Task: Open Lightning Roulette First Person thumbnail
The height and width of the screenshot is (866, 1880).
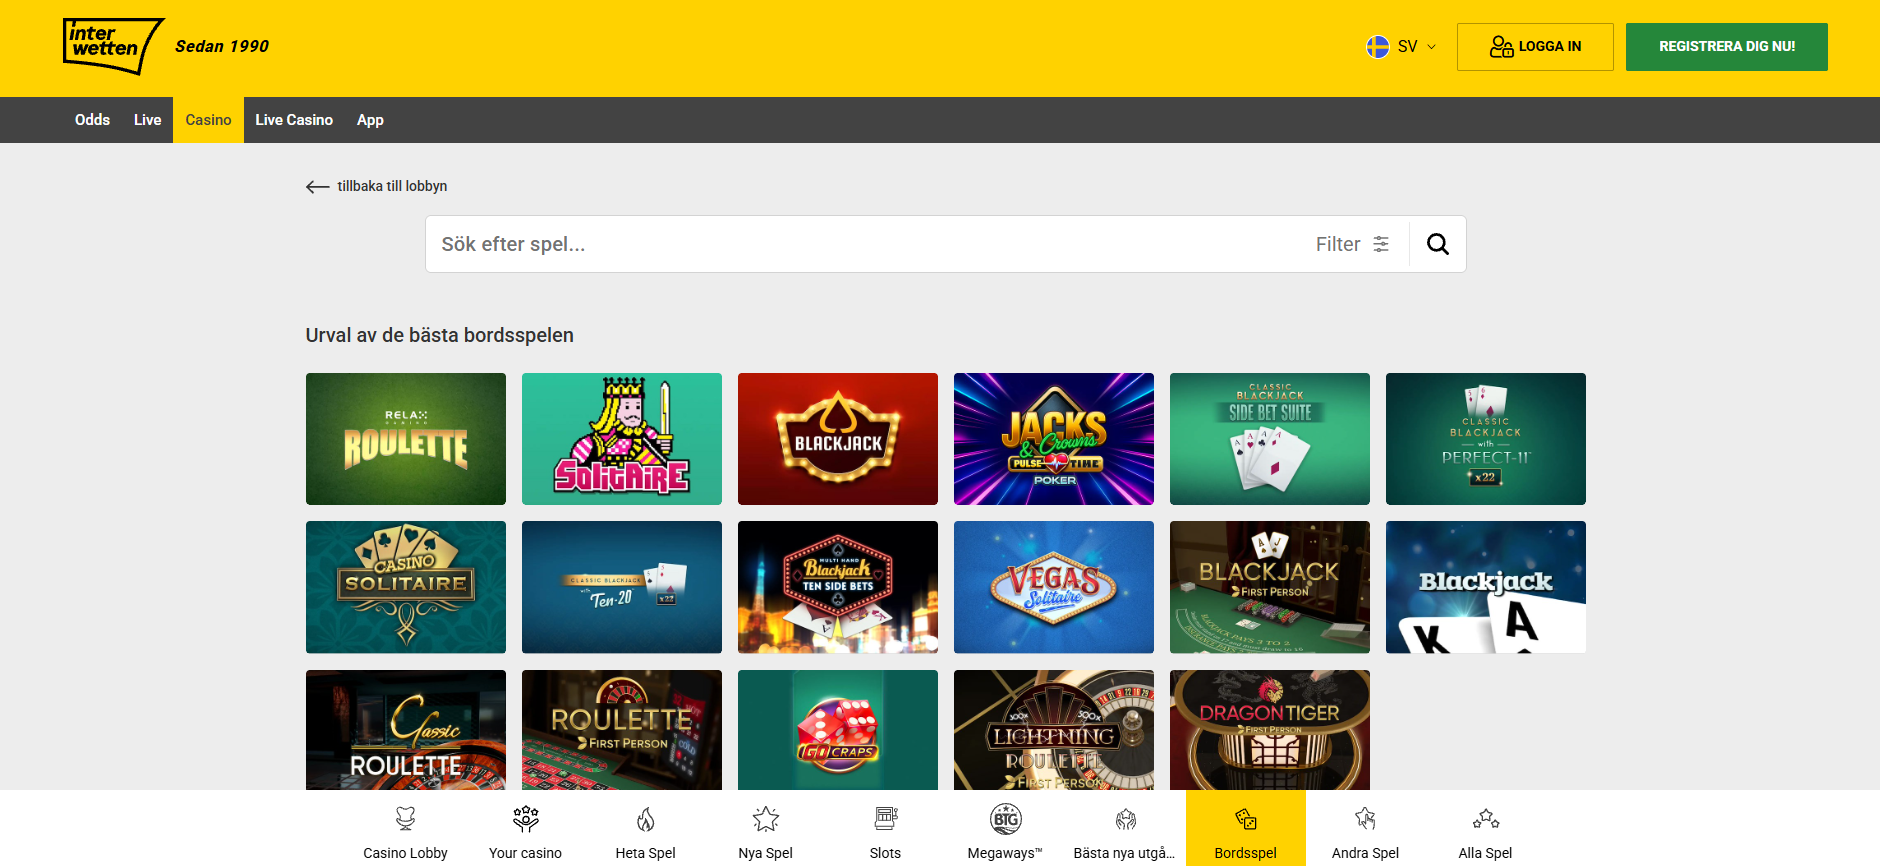Action: click(1054, 730)
